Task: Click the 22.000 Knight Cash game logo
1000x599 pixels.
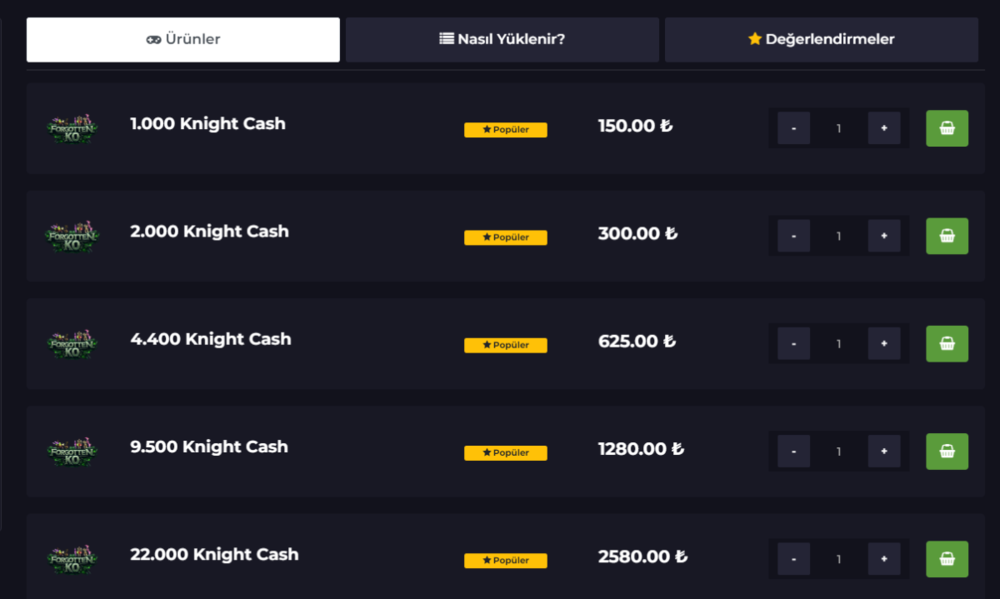Action: click(x=72, y=559)
